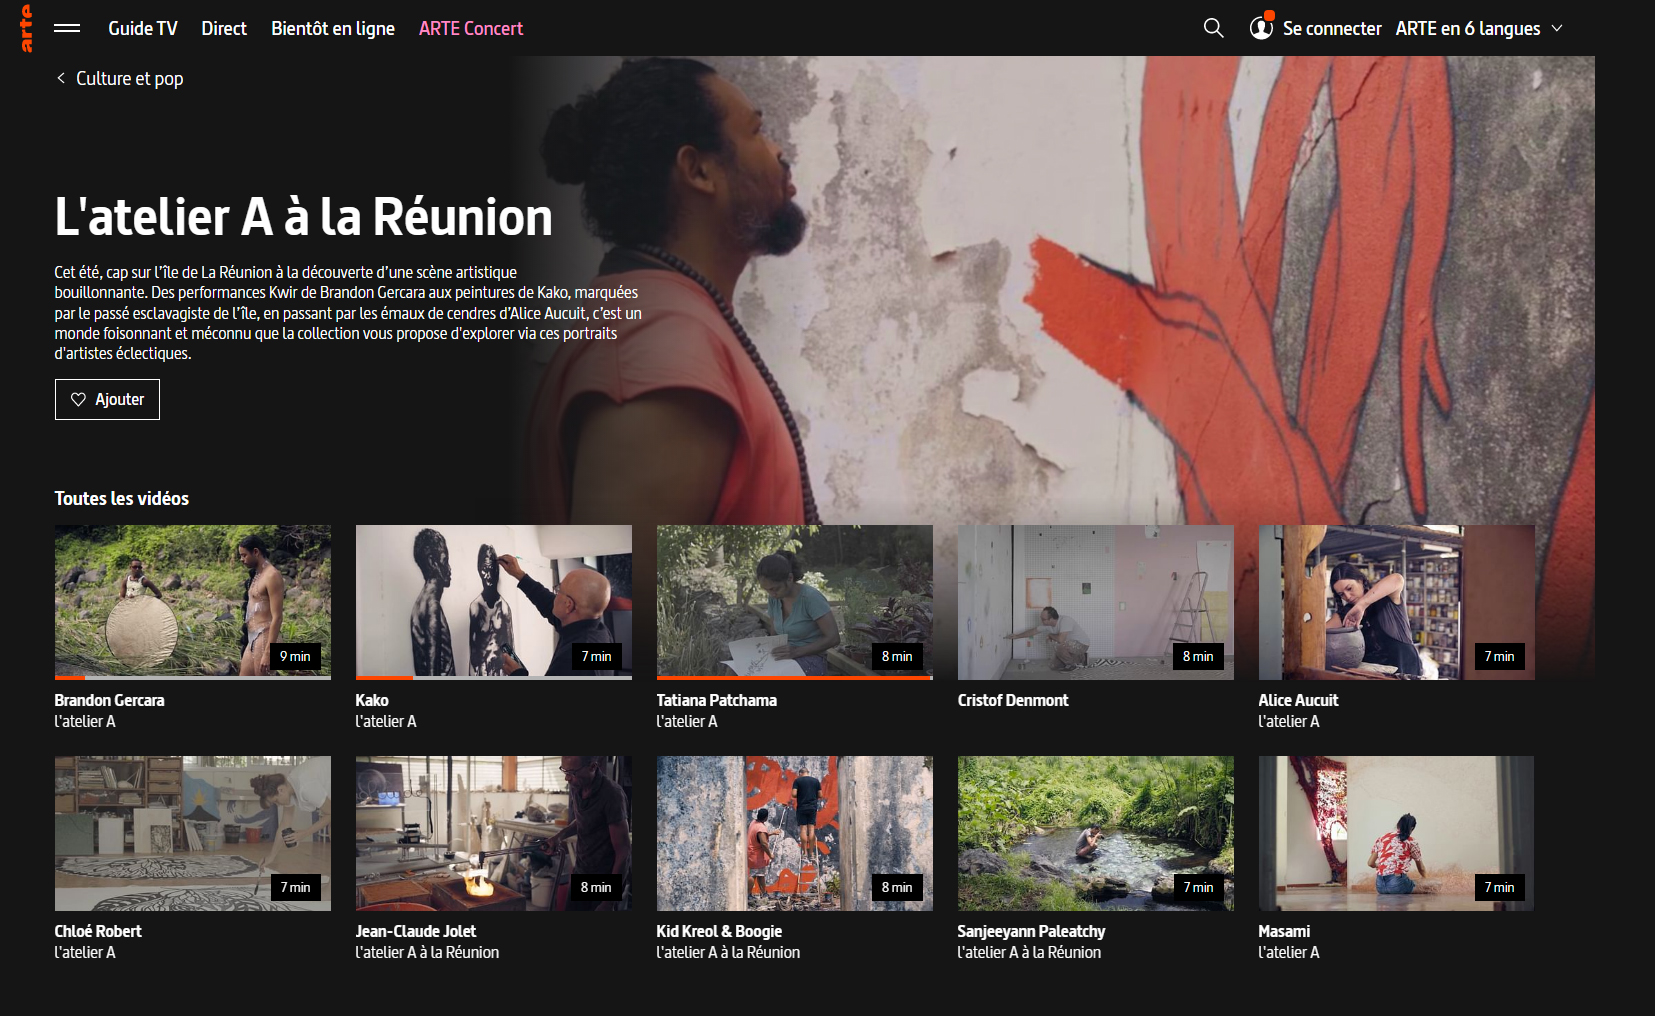Go back to Culture et pop
The width and height of the screenshot is (1655, 1016).
point(129,78)
